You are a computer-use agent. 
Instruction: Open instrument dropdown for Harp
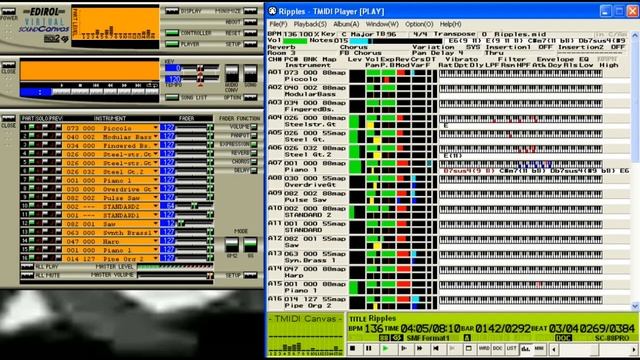tap(156, 241)
